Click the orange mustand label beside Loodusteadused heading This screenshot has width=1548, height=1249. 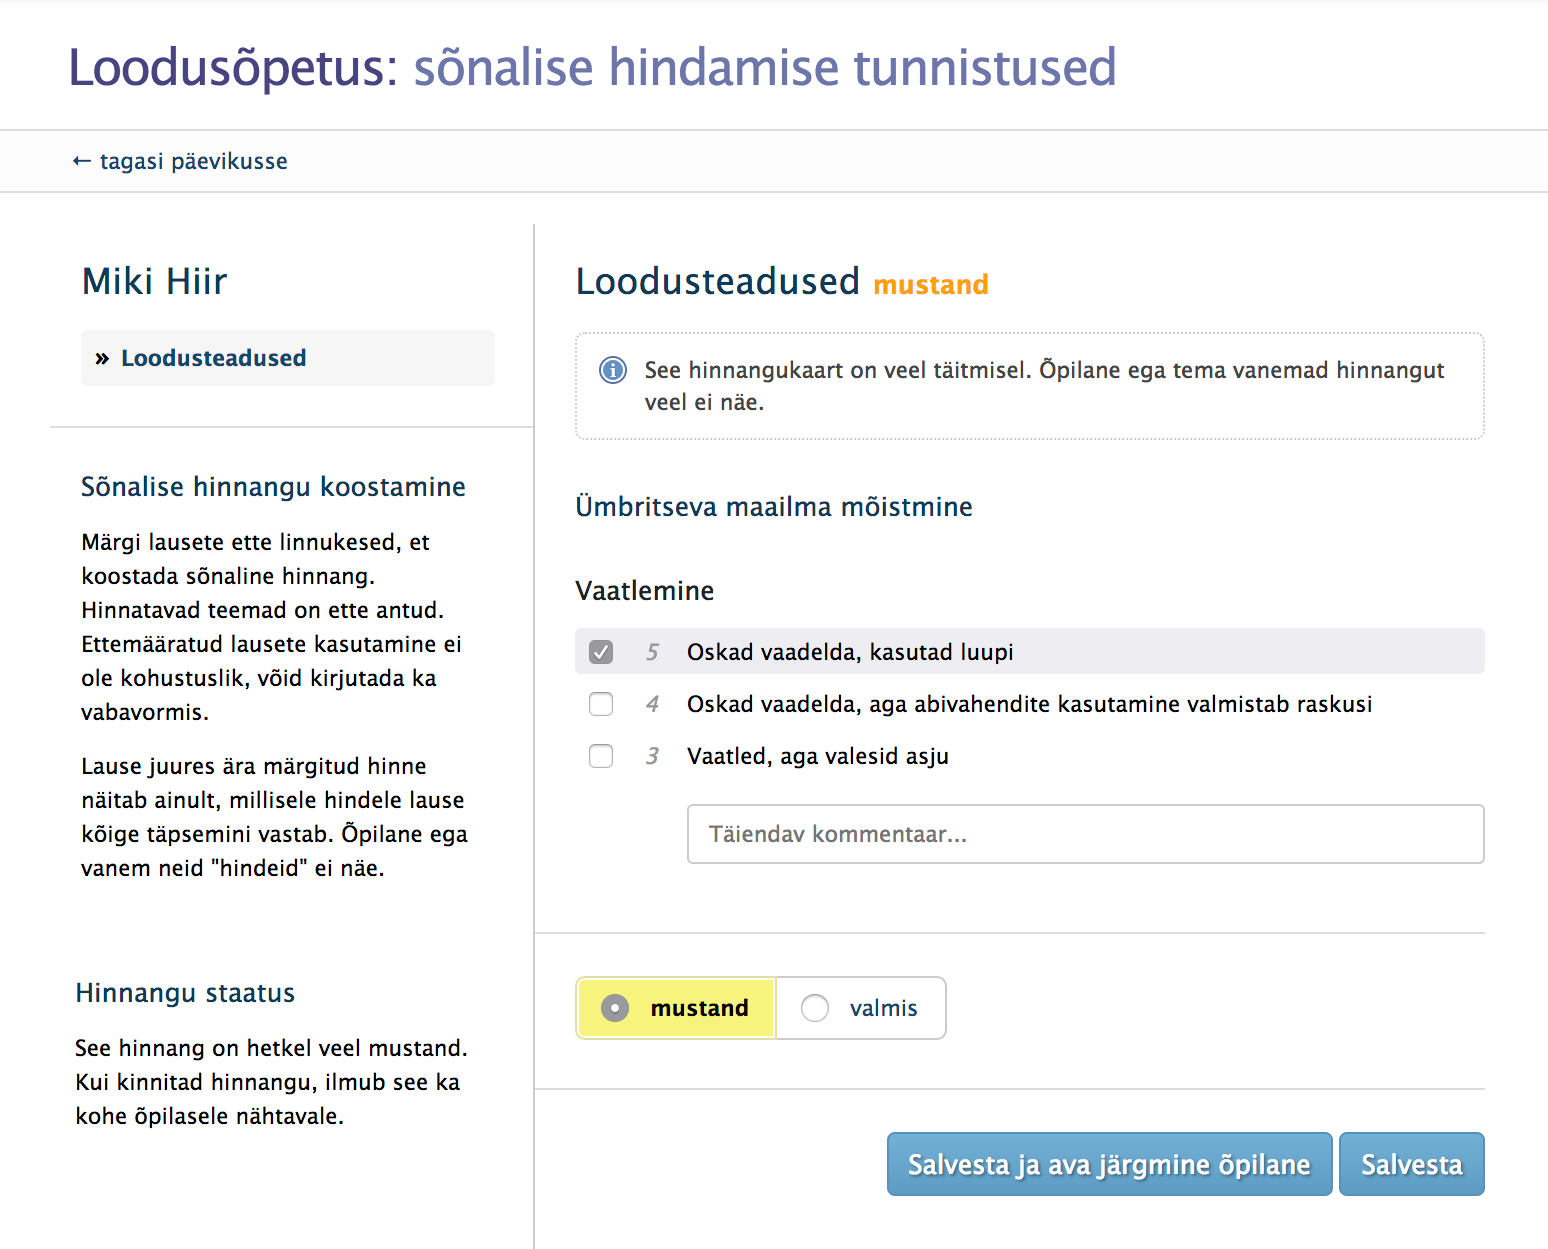(x=931, y=285)
